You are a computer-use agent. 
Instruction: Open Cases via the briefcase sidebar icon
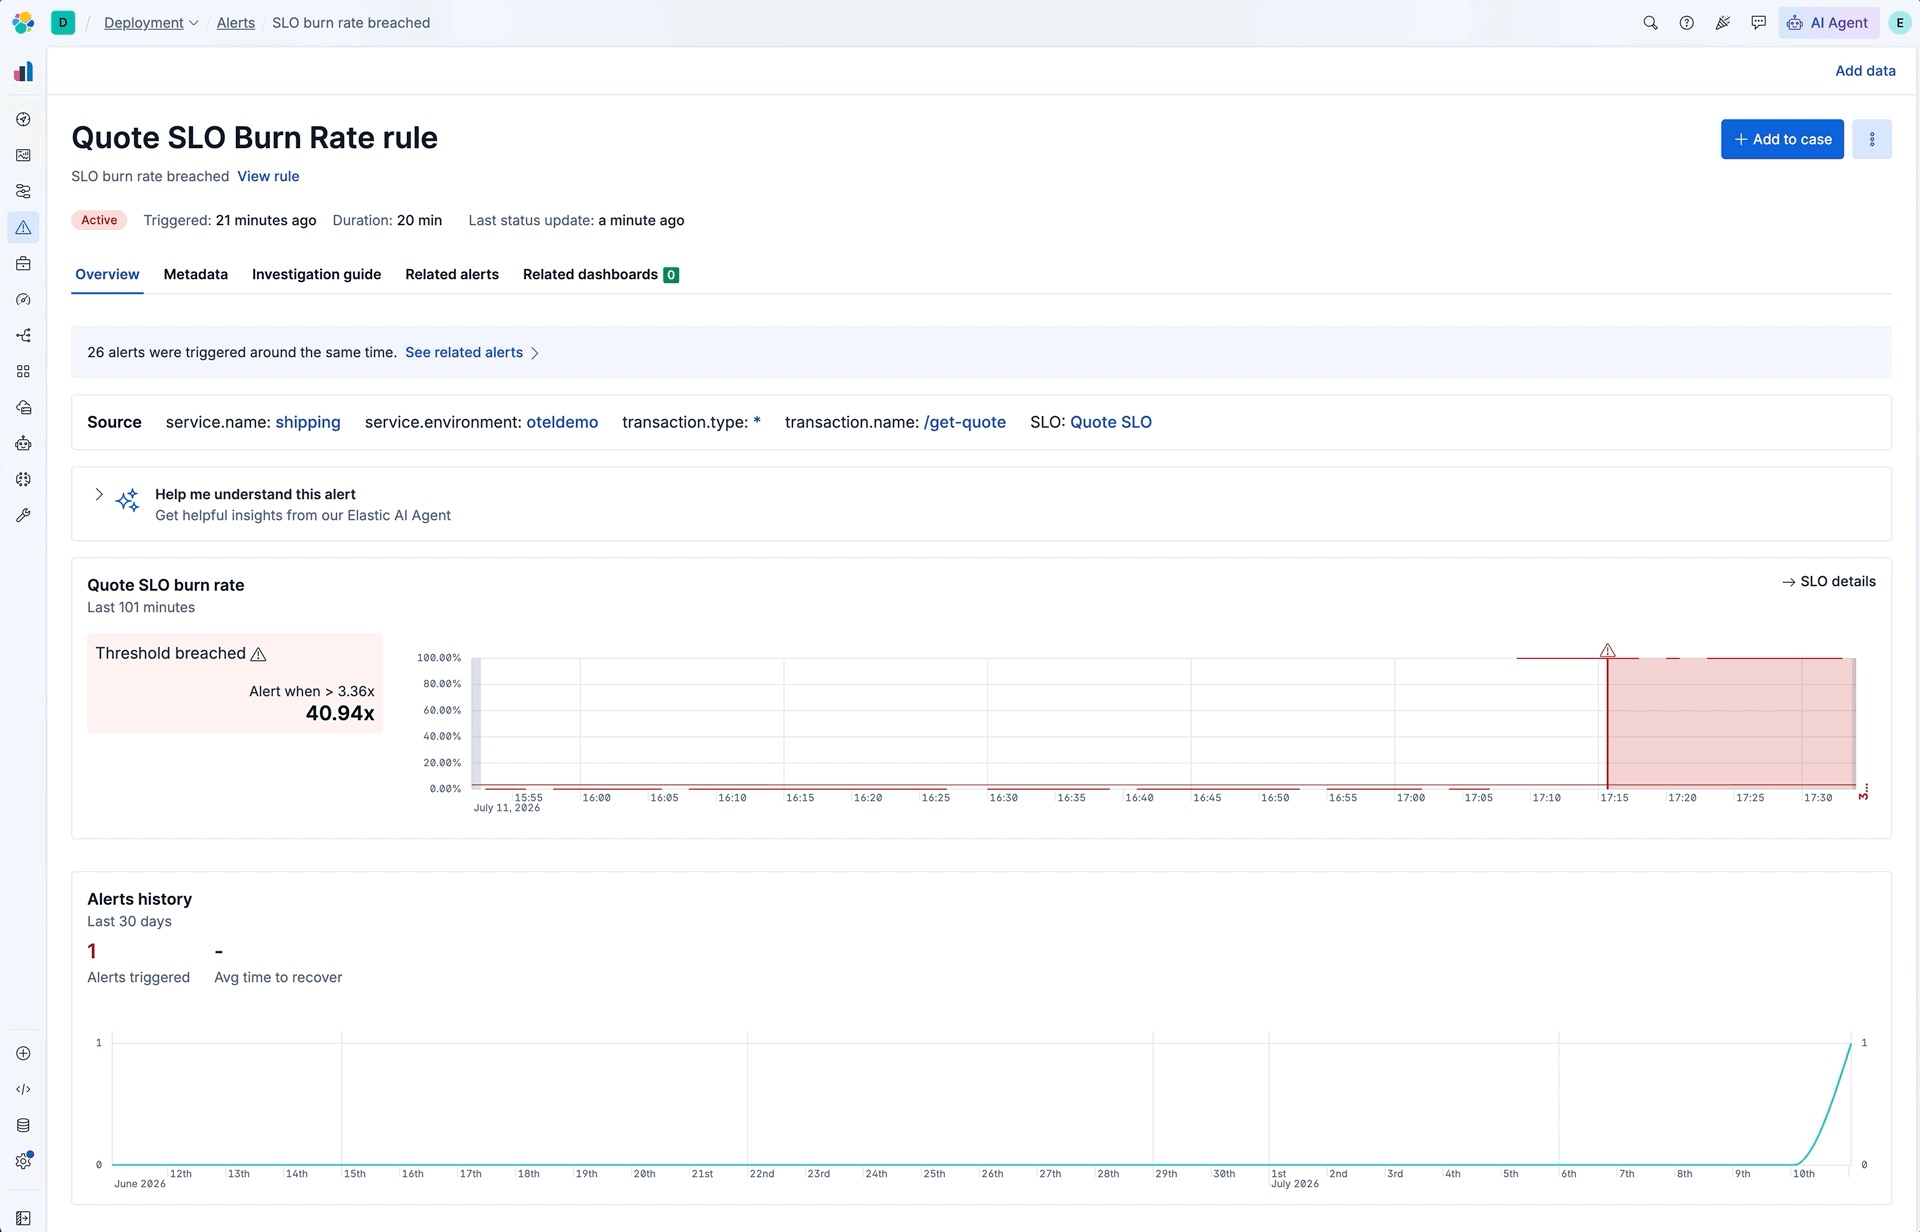(23, 264)
